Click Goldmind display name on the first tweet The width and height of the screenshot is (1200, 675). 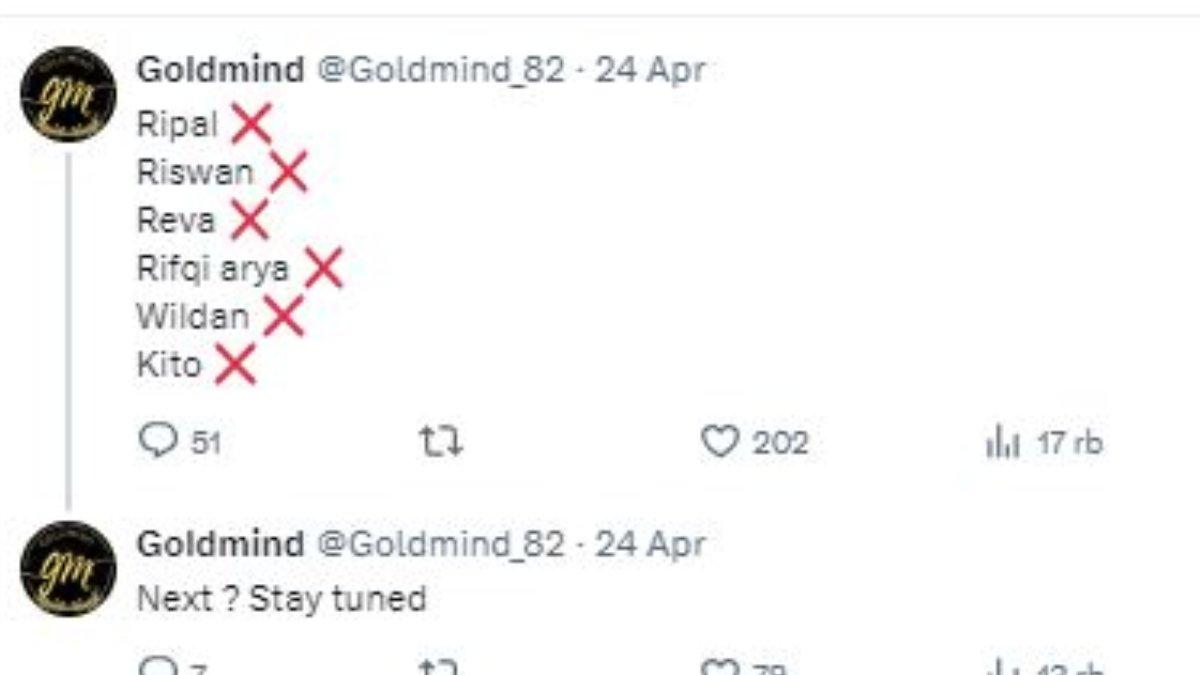[x=220, y=70]
